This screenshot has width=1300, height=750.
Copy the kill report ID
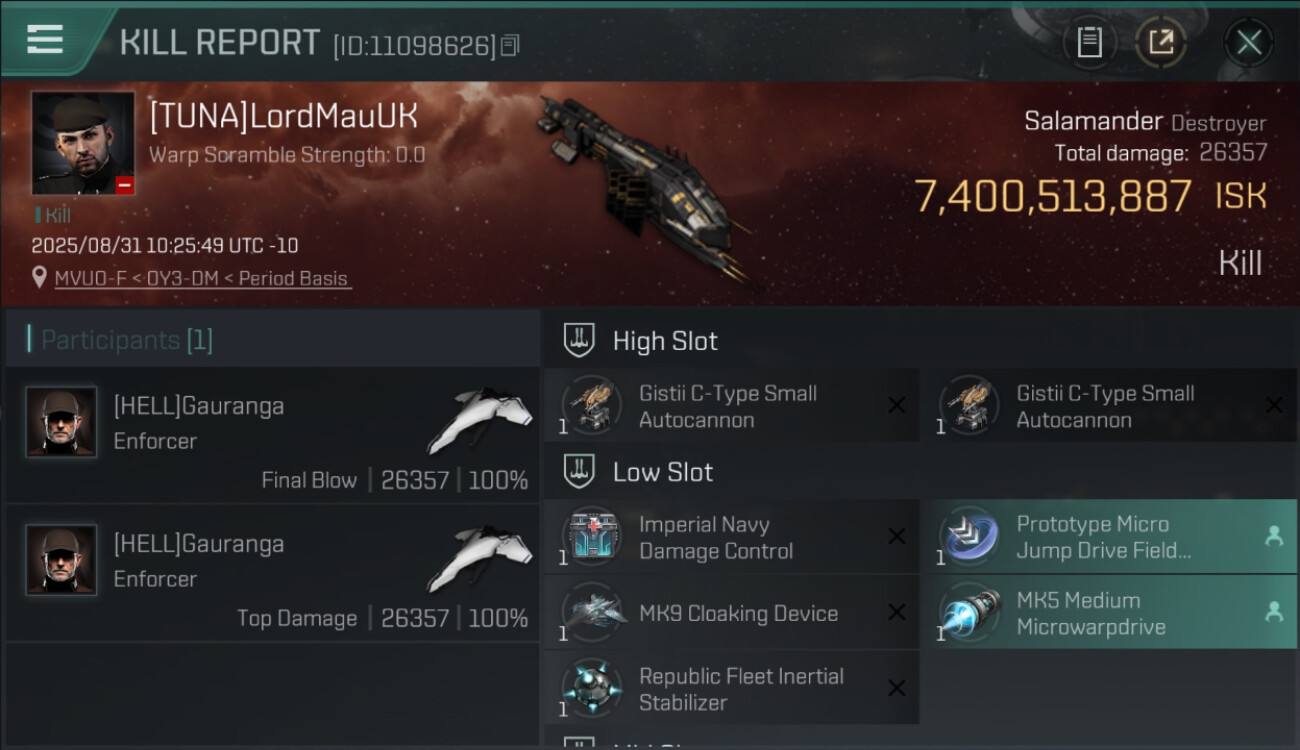(511, 45)
